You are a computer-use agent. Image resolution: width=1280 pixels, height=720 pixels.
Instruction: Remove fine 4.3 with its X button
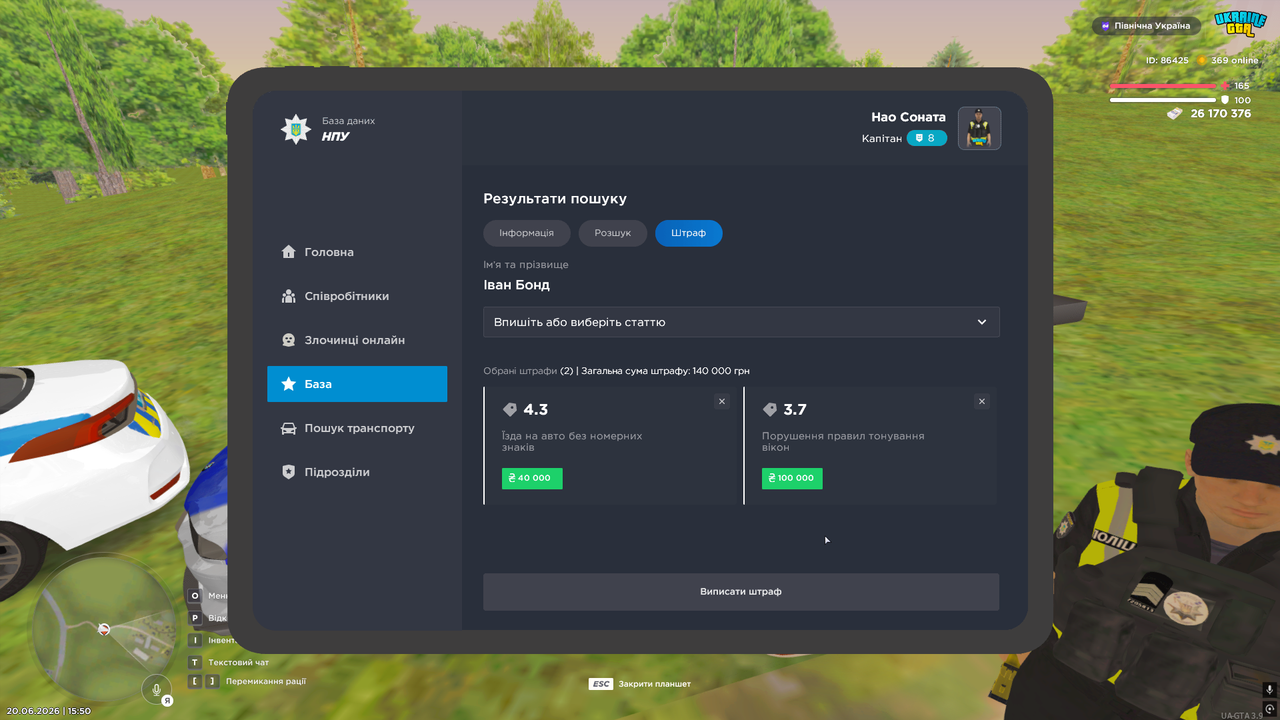[722, 401]
